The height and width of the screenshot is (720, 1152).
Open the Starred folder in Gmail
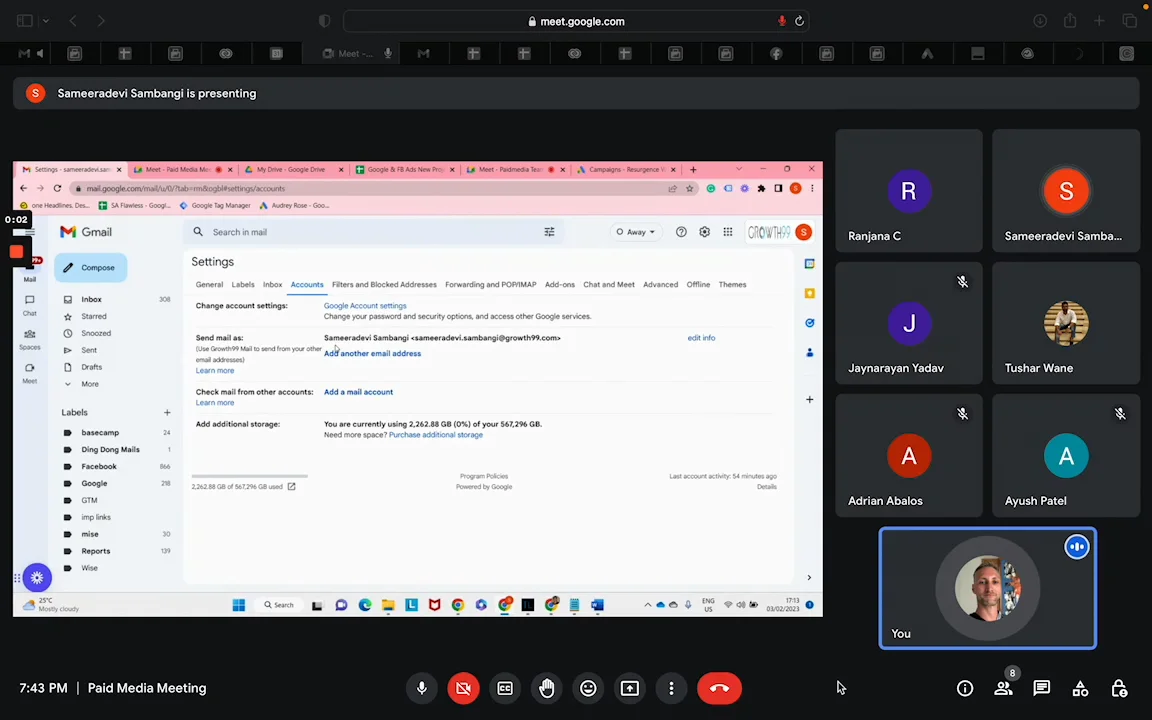click(93, 316)
